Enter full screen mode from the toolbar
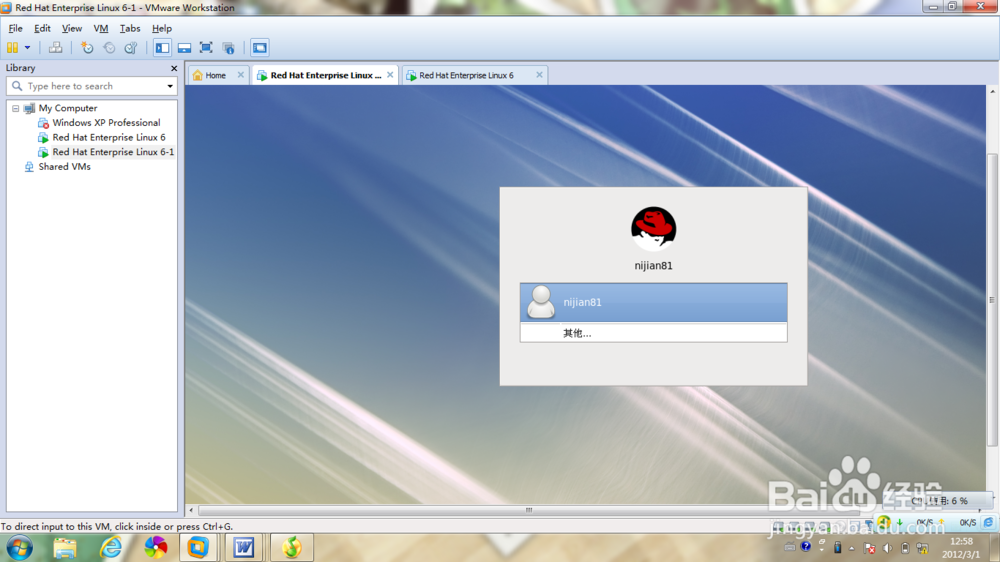Image resolution: width=1000 pixels, height=562 pixels. tap(206, 48)
